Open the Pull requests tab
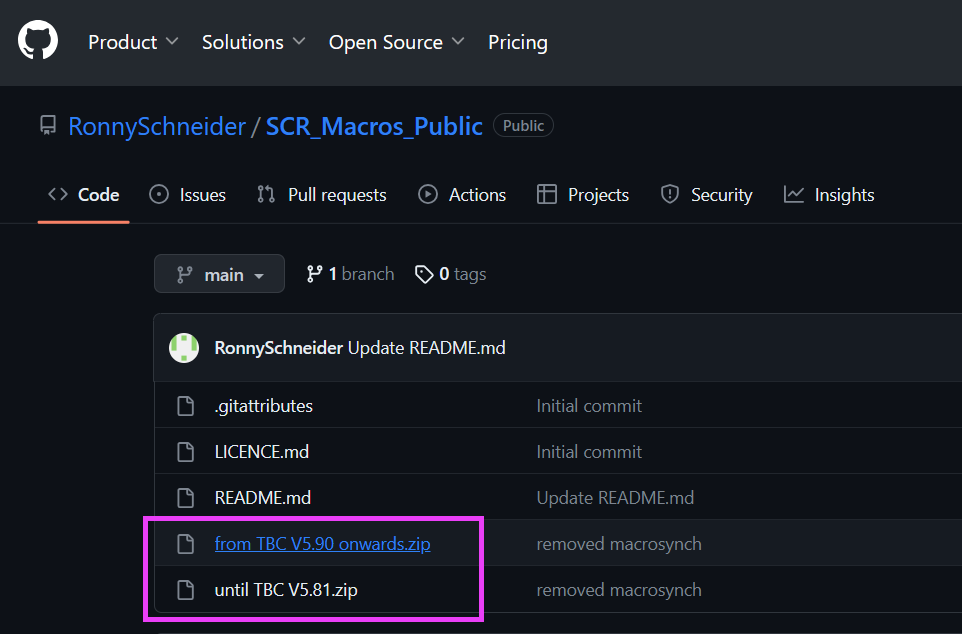Screen dimensions: 962x634 321,195
